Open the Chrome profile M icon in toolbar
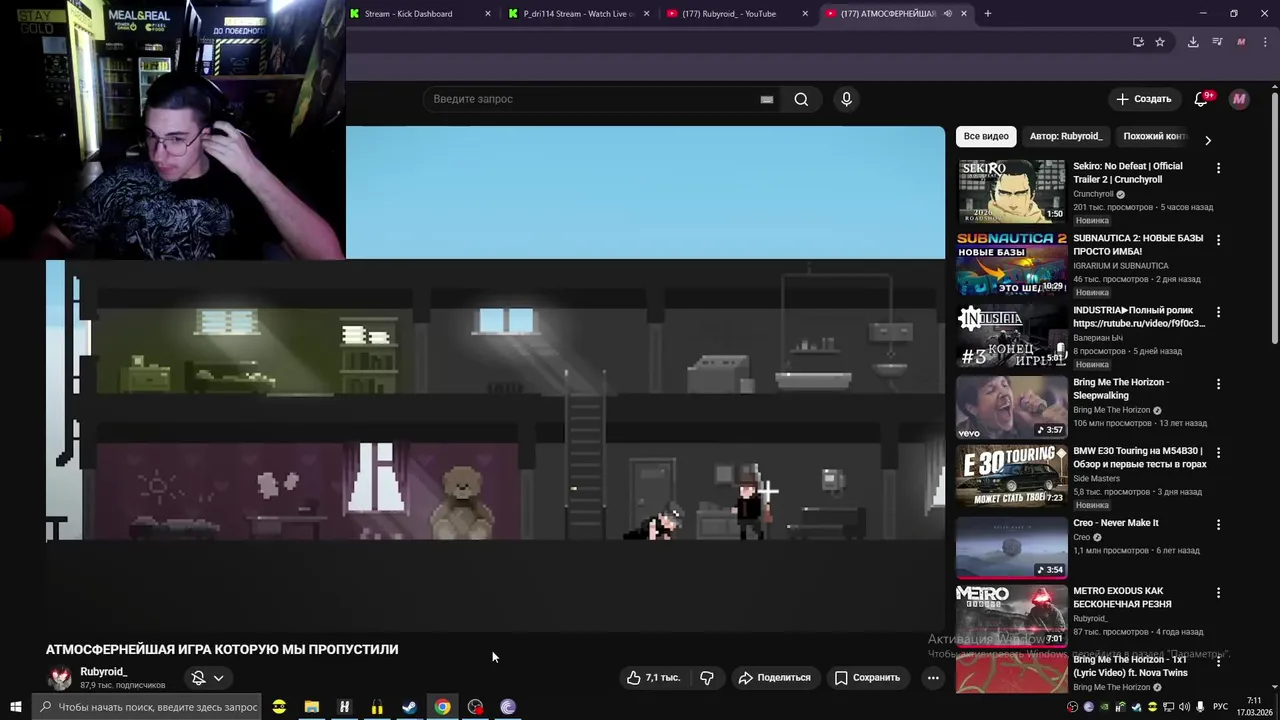This screenshot has height=720, width=1280. [1241, 42]
